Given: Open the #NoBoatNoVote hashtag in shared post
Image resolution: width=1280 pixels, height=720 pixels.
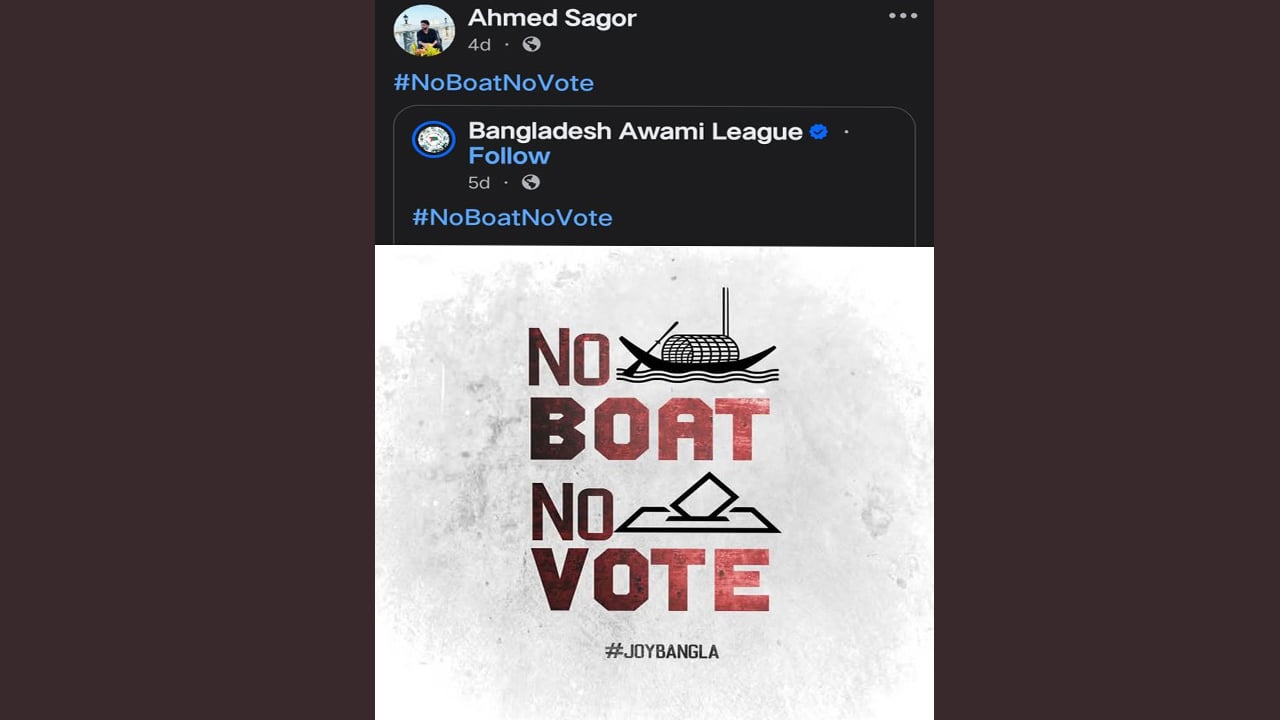Looking at the screenshot, I should [x=512, y=218].
